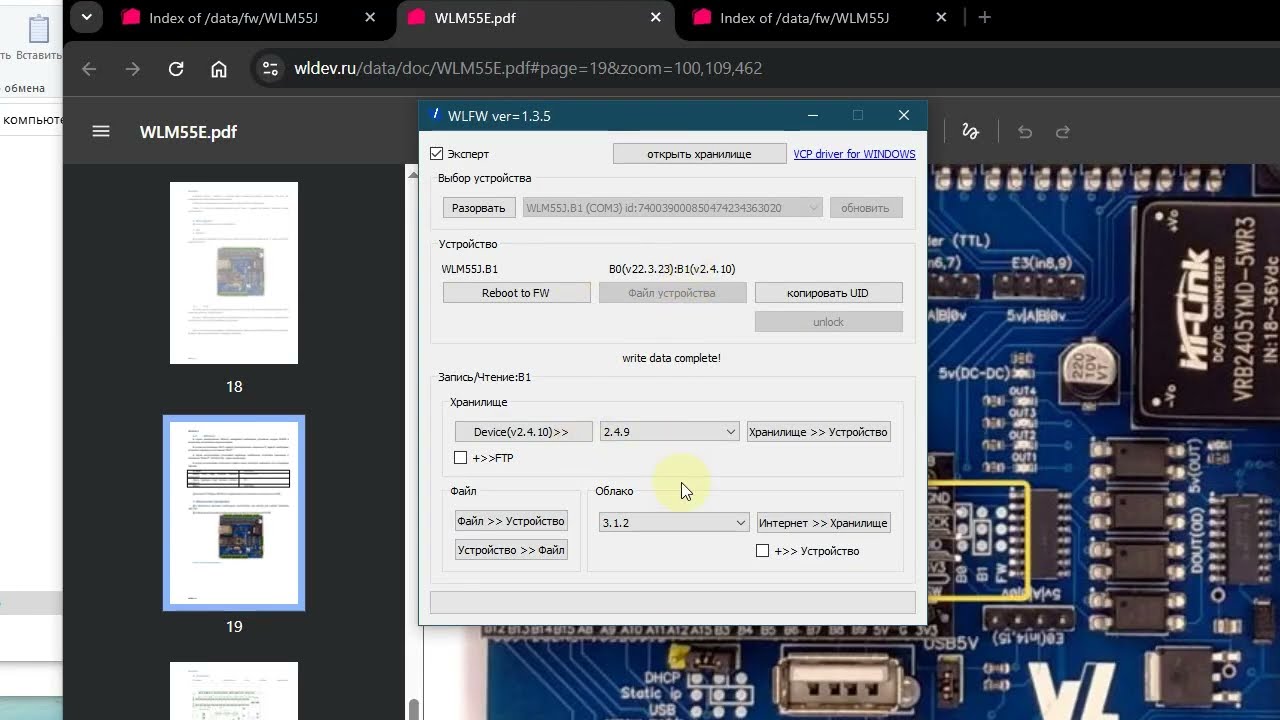The width and height of the screenshot is (1280, 720).
Task: Reload the current page
Action: (x=176, y=69)
